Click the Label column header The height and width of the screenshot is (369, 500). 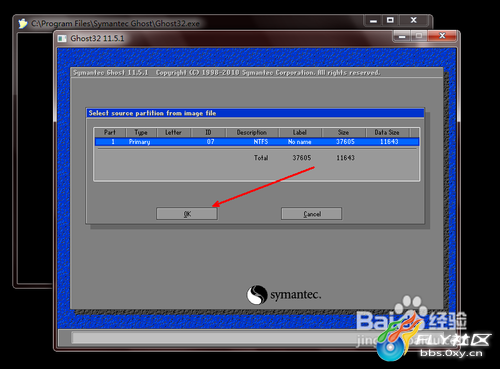(x=300, y=132)
